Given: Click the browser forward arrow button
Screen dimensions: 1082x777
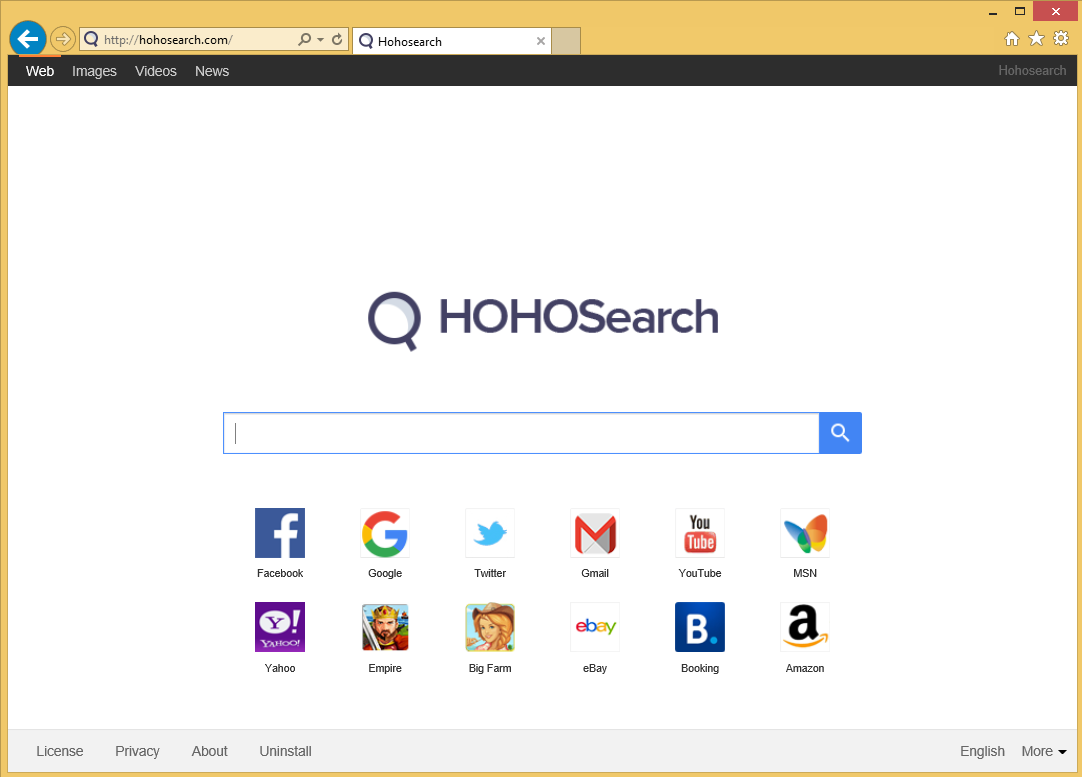Looking at the screenshot, I should [x=63, y=39].
